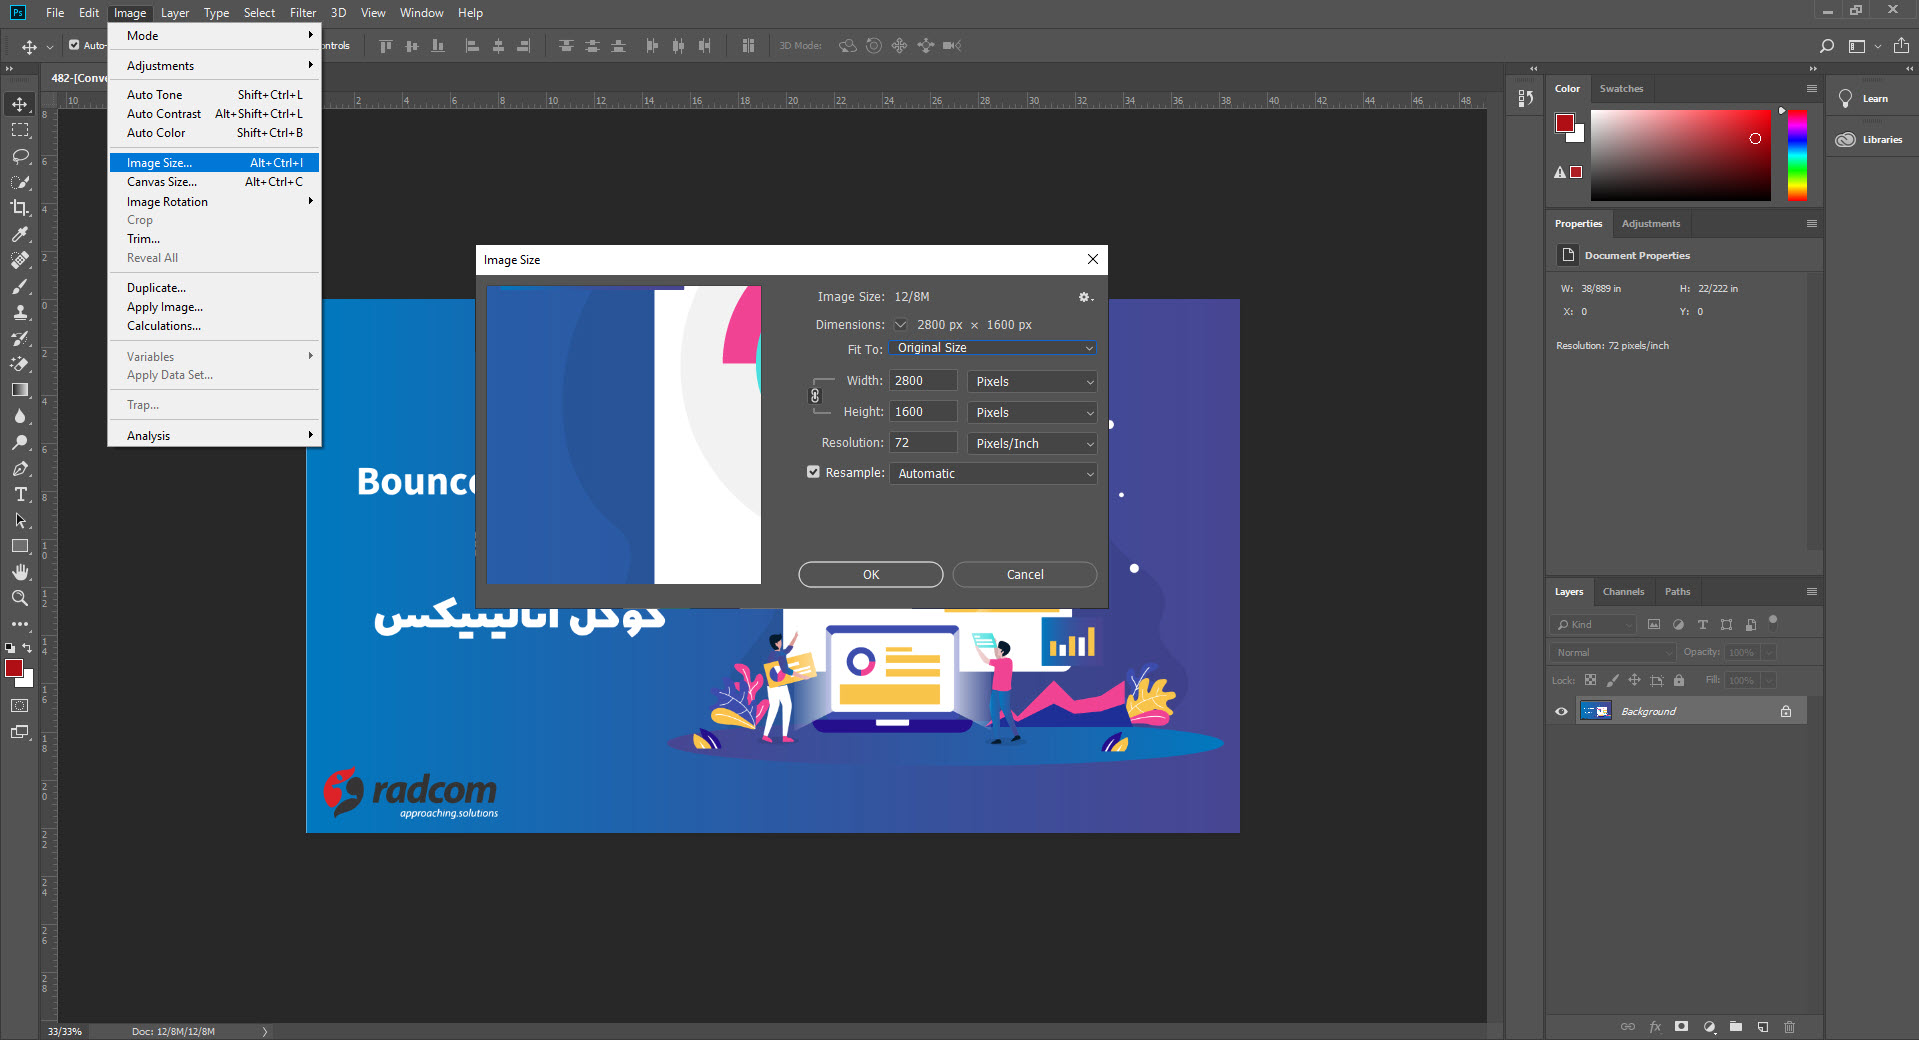
Task: Switch to the Channels tab
Action: (x=1623, y=591)
